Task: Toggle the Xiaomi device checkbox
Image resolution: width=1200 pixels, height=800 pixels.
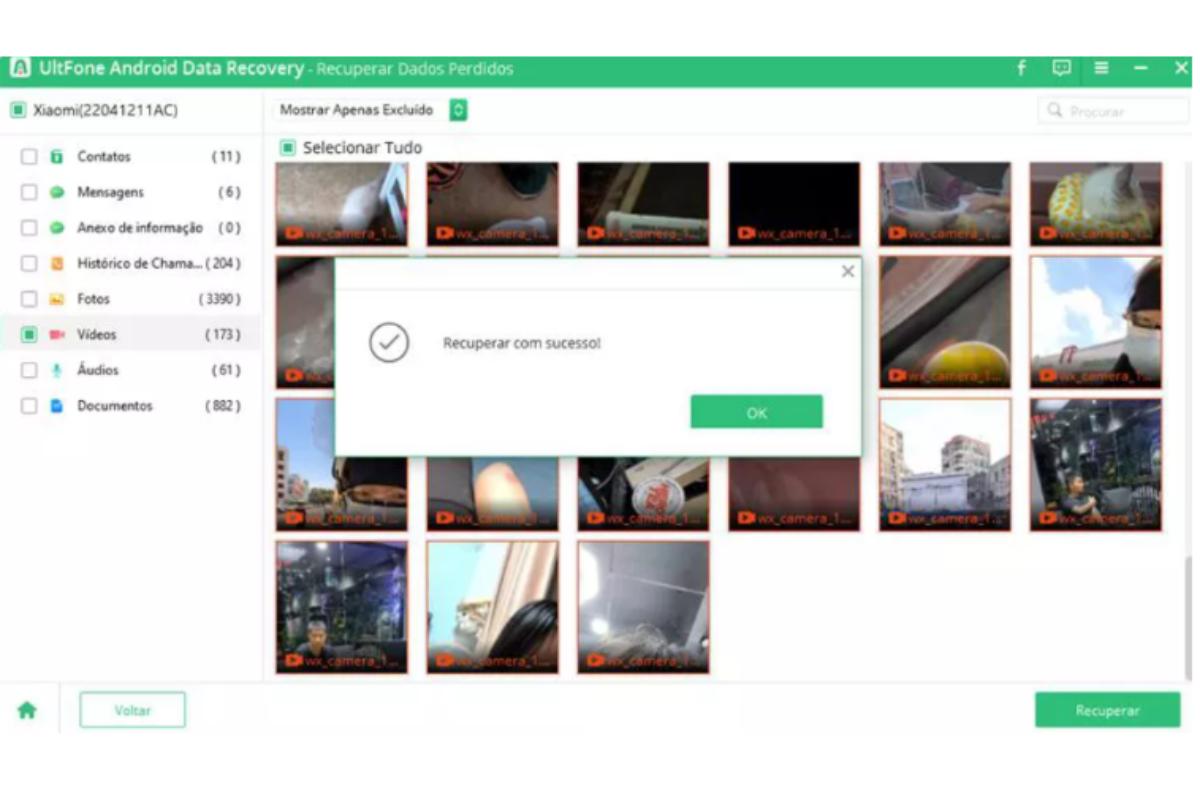Action: (x=18, y=110)
